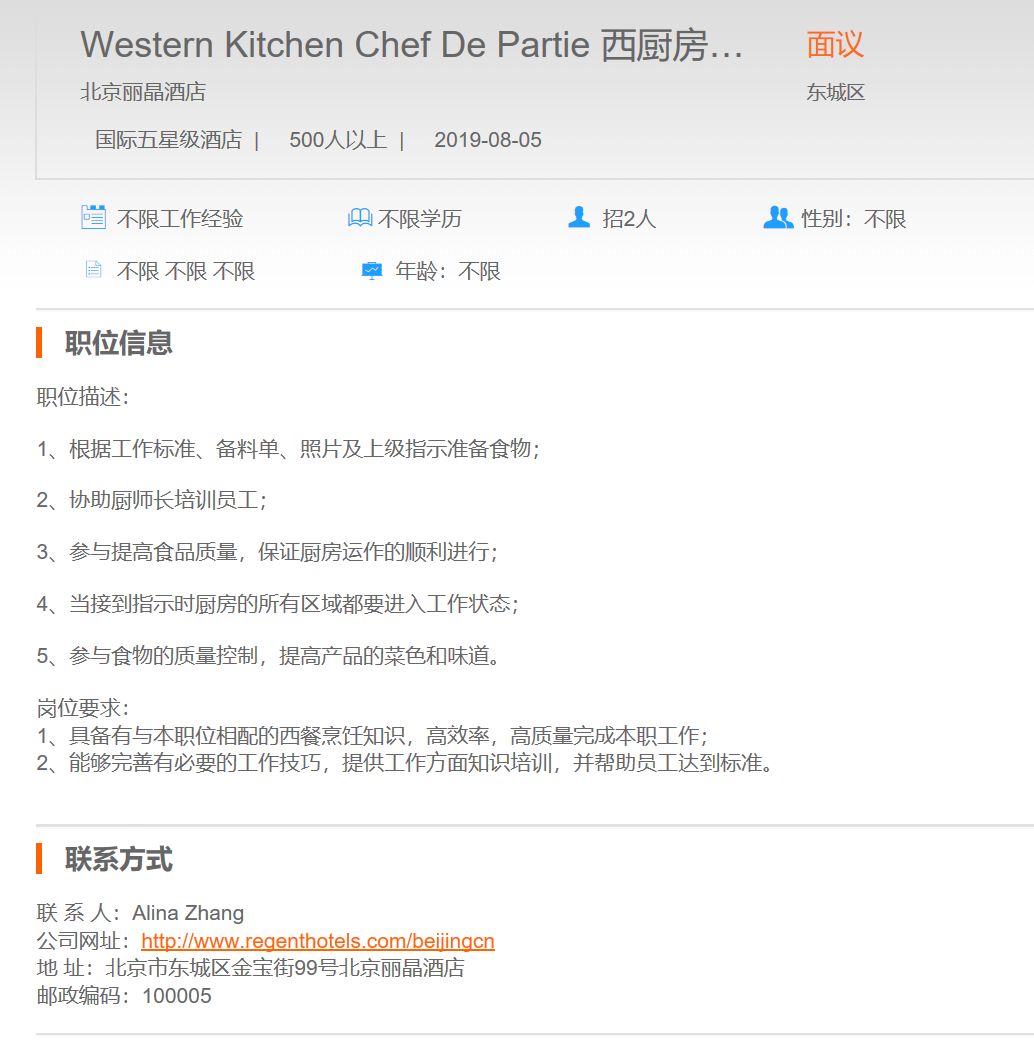Click the address 北京市东城区金宝街99号北京丽晶酒店
This screenshot has width=1034, height=1040.
coord(285,968)
